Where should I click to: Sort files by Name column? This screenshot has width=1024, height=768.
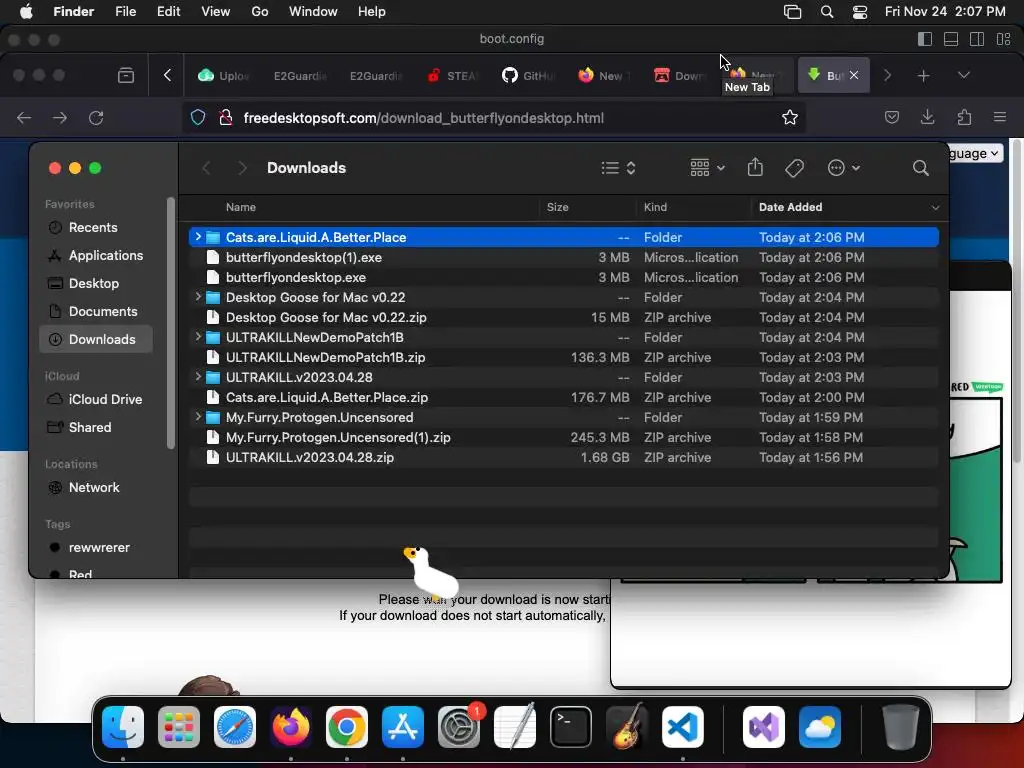pos(240,207)
